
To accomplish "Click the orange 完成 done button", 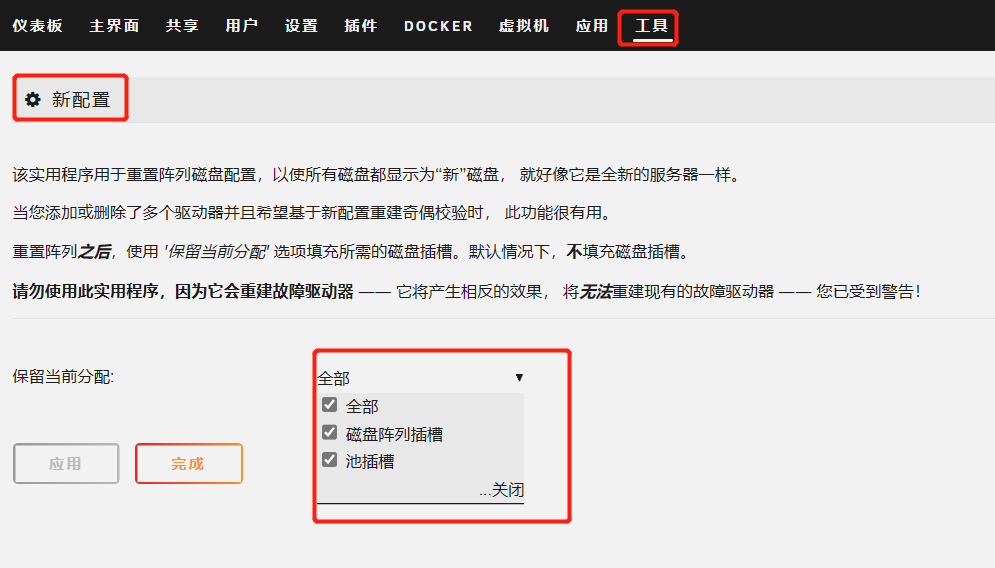I will click(188, 464).
